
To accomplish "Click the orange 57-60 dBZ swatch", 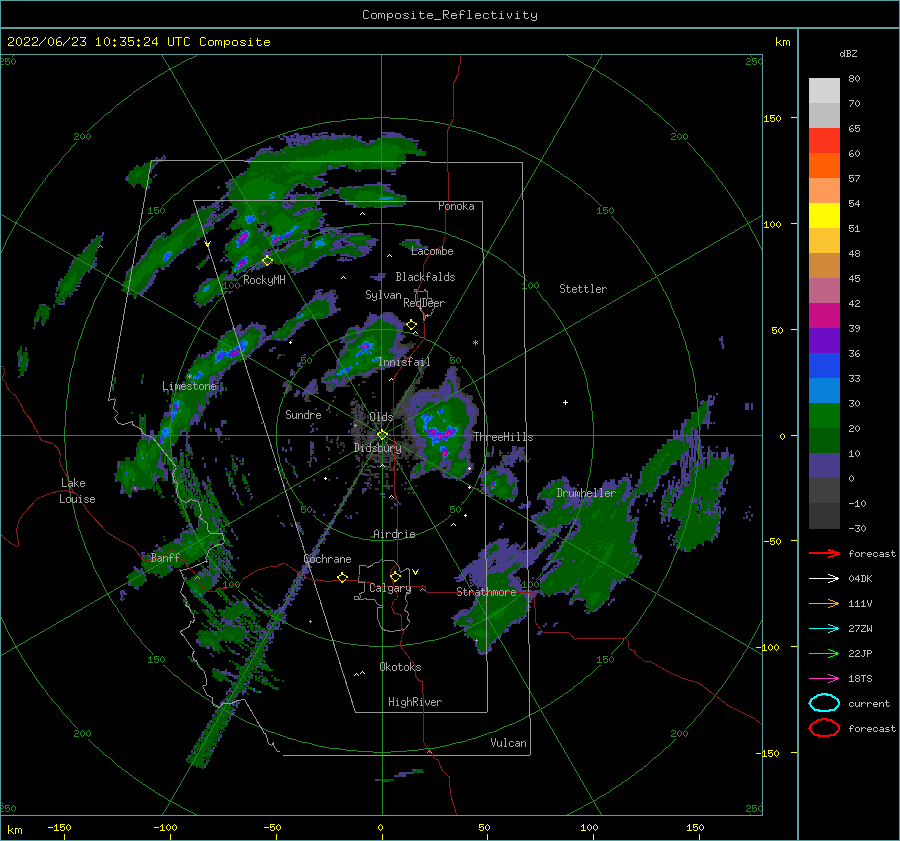I will pos(824,166).
